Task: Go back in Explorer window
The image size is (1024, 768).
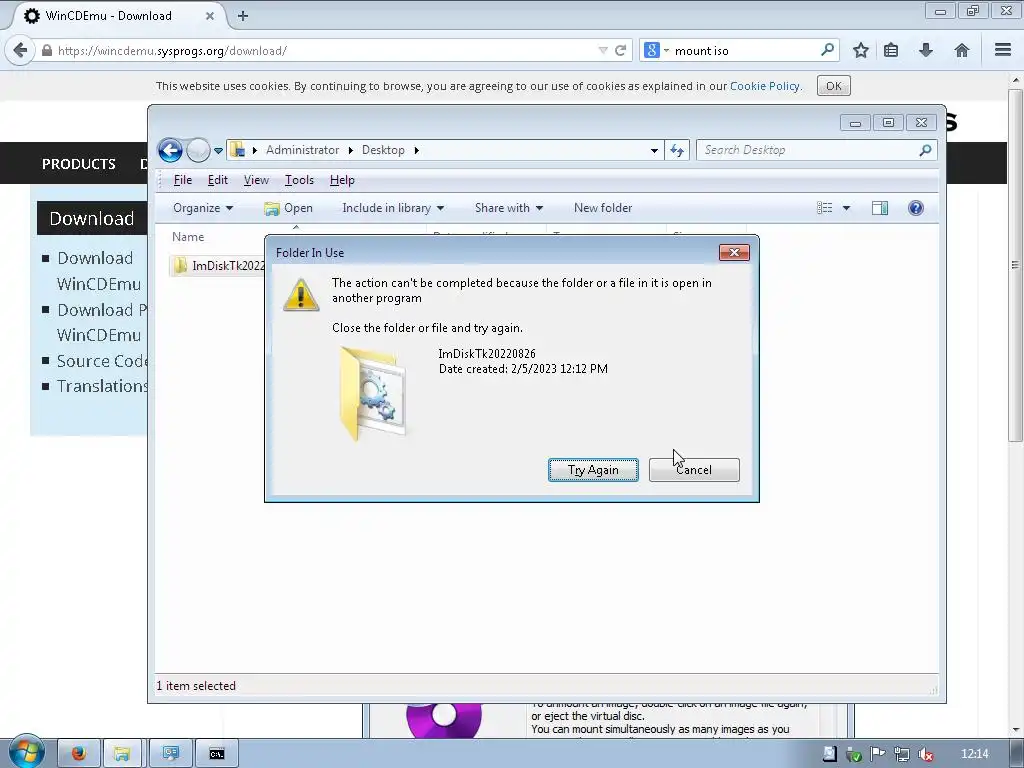Action: (170, 150)
